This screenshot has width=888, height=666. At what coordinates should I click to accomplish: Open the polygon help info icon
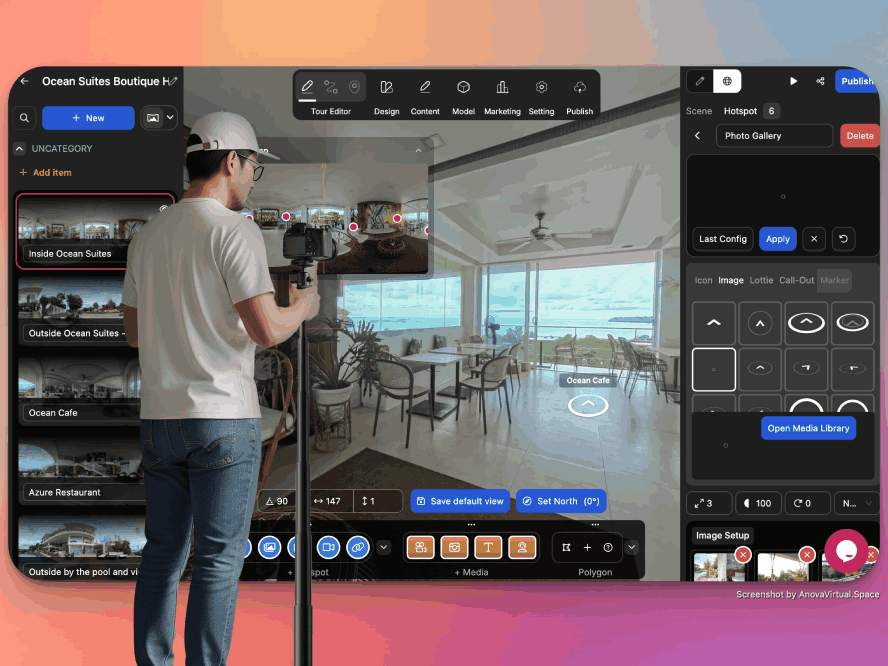coord(608,547)
